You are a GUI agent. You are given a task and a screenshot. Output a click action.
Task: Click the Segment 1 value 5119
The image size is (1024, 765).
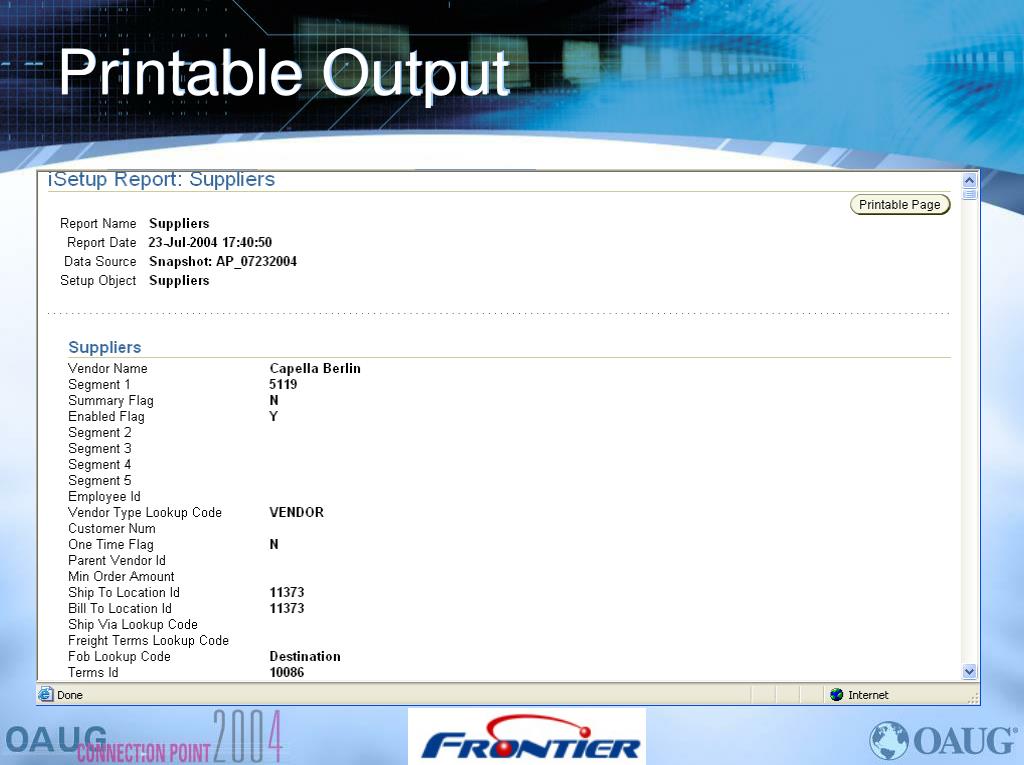point(283,384)
